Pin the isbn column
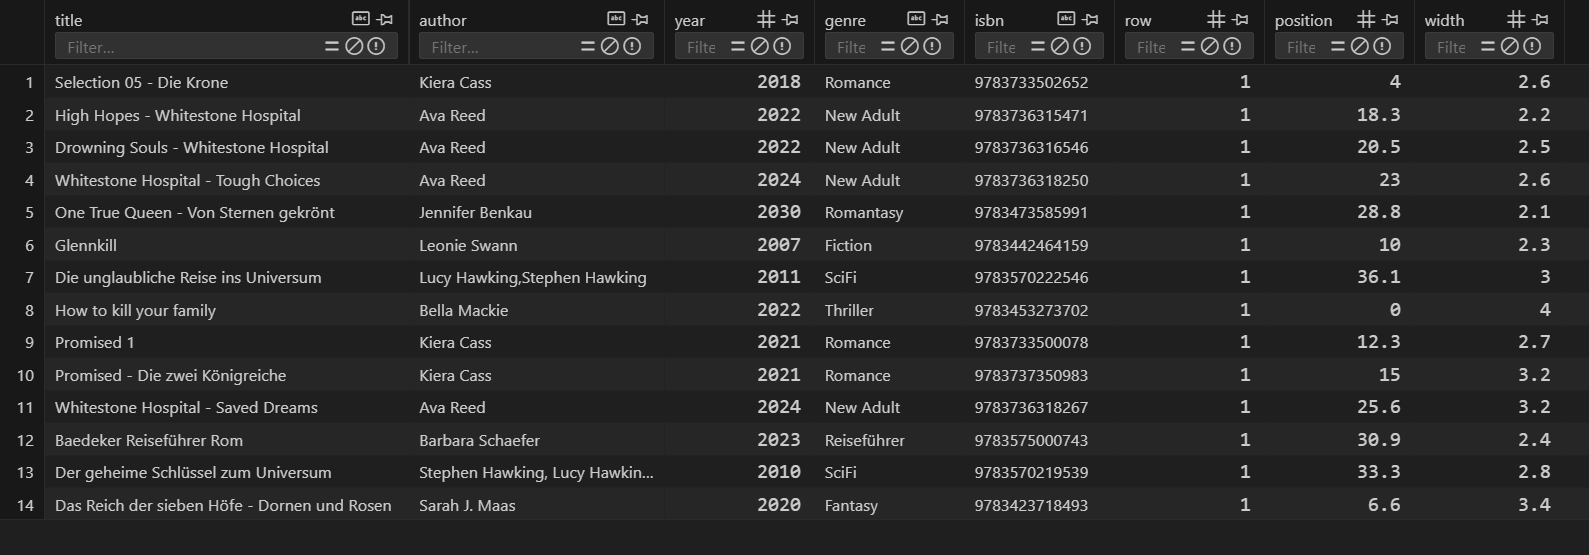This screenshot has width=1589, height=555. (1091, 19)
